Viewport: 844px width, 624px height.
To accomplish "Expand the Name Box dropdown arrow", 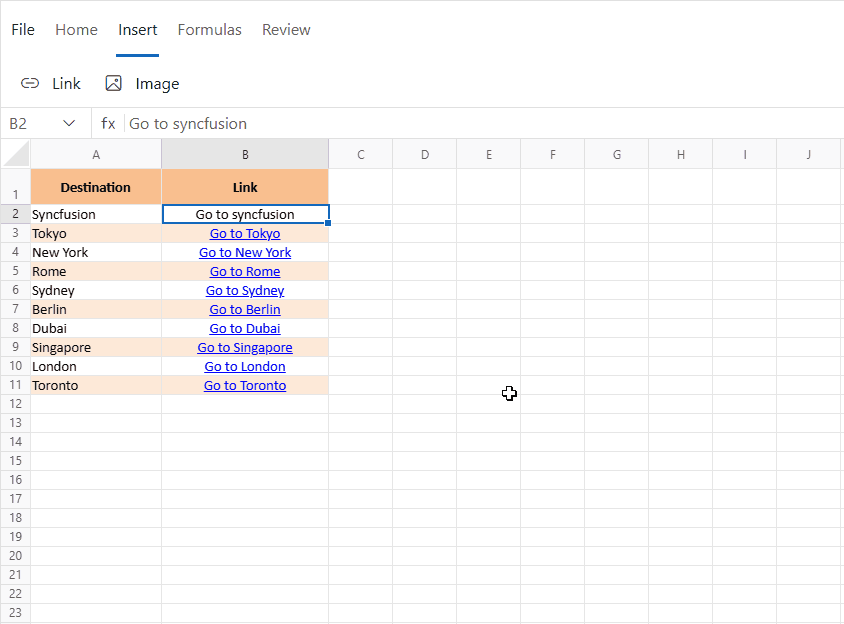I will (x=69, y=124).
